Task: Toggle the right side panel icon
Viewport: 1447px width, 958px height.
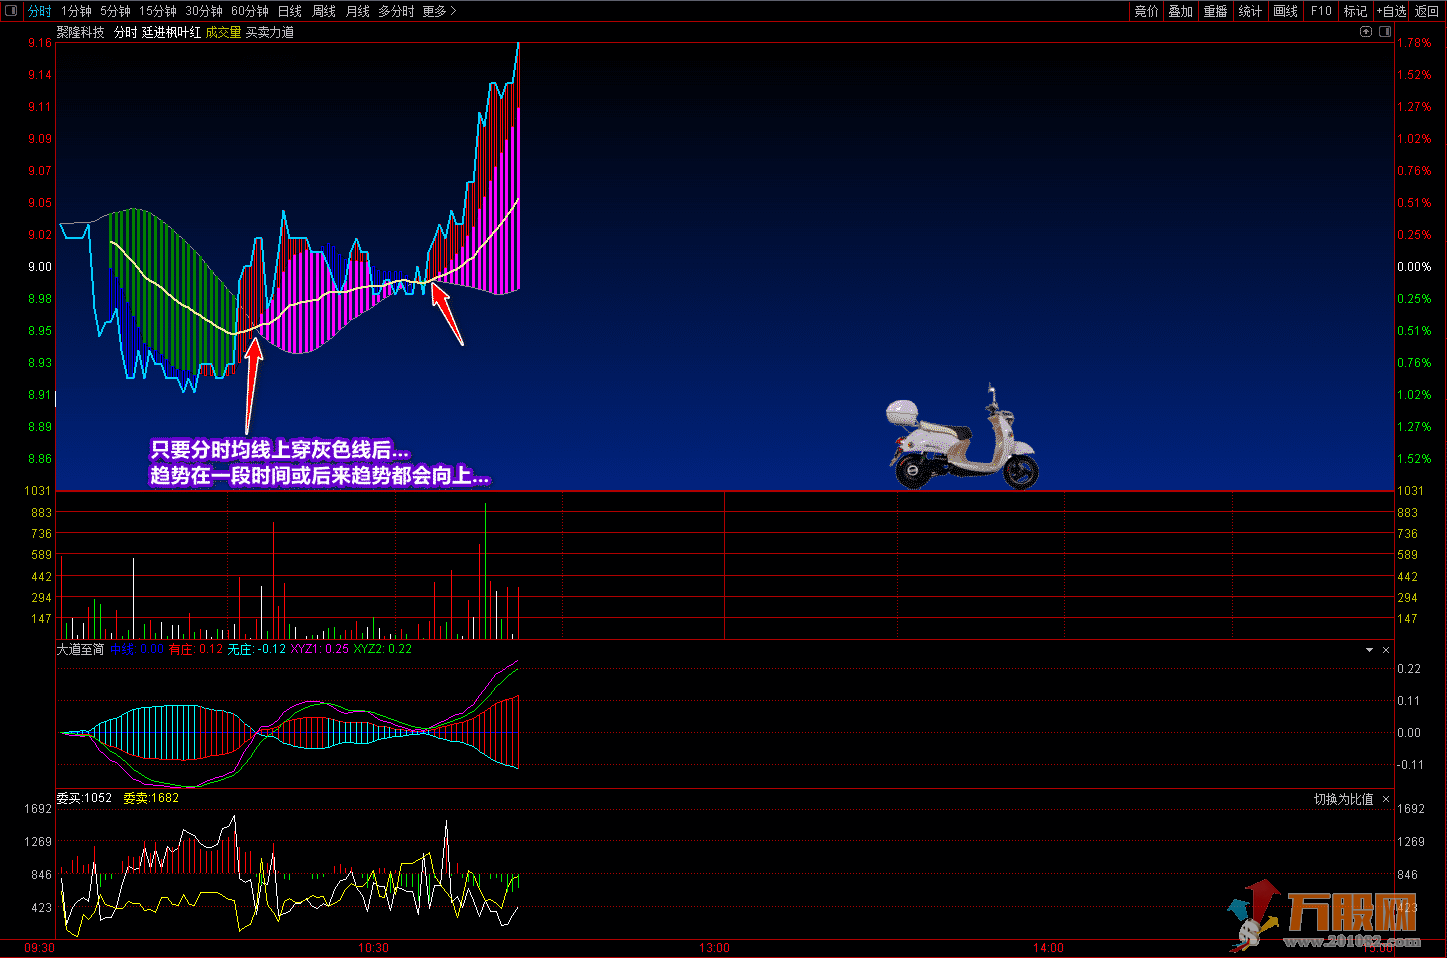Action: click(x=1385, y=32)
